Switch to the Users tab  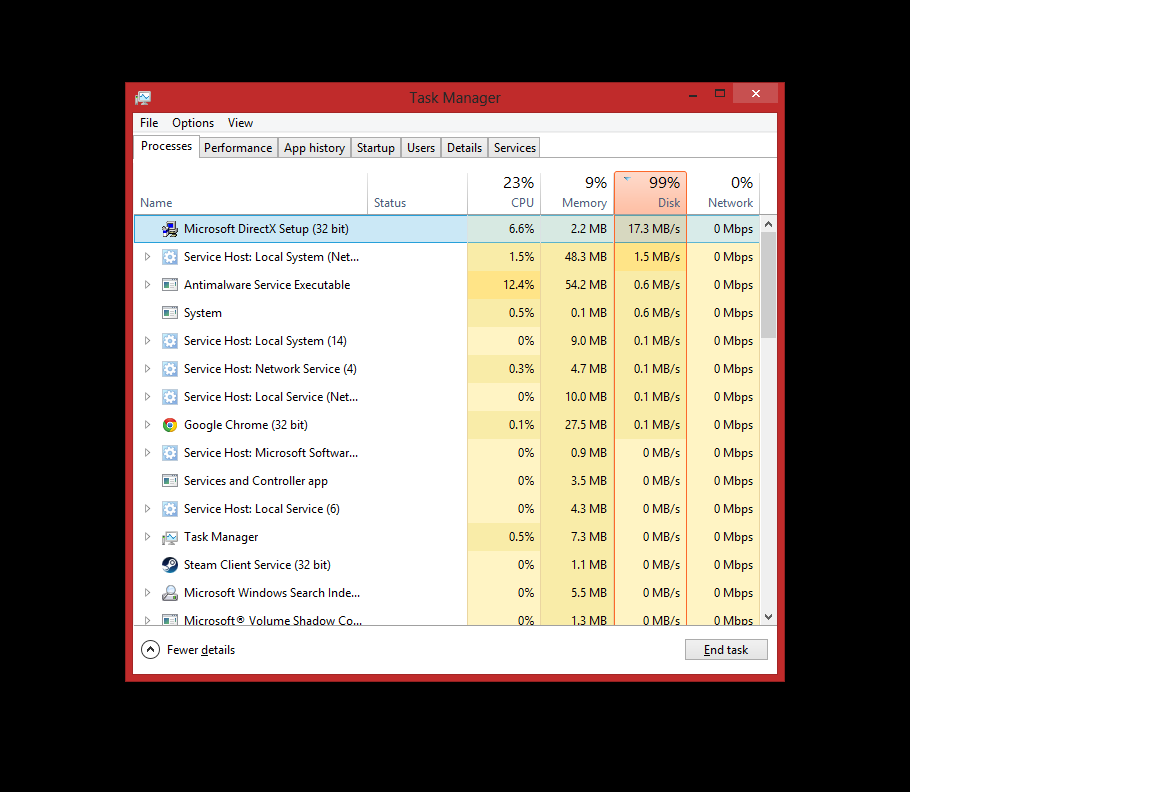[421, 148]
